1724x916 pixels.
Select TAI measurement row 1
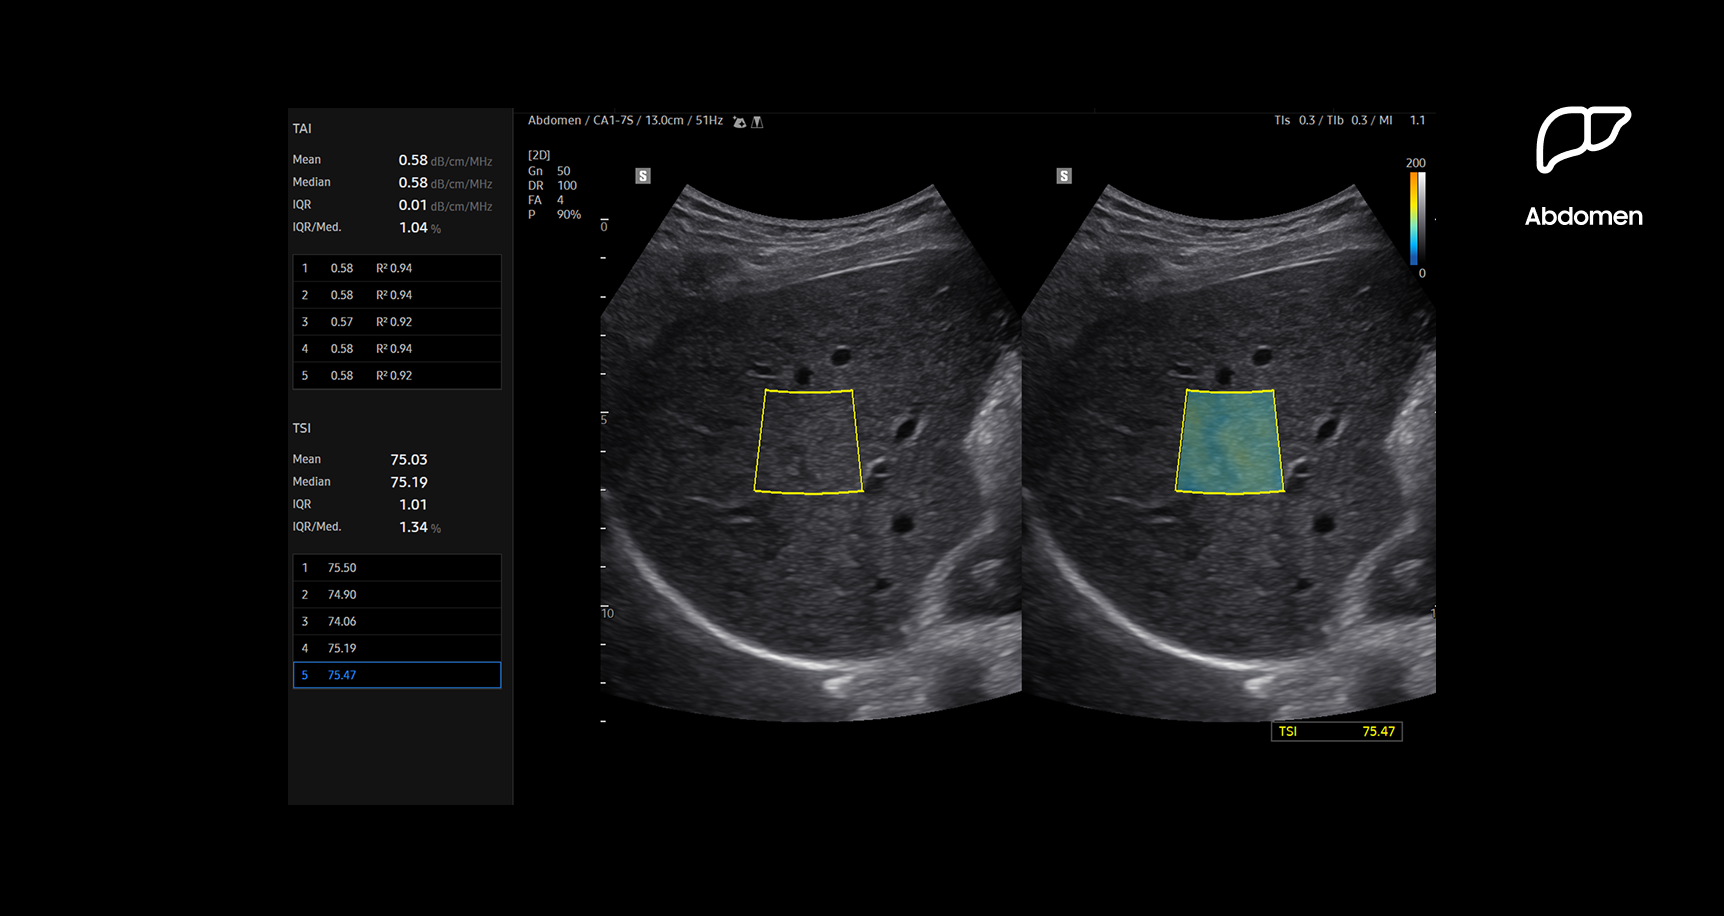coord(397,268)
